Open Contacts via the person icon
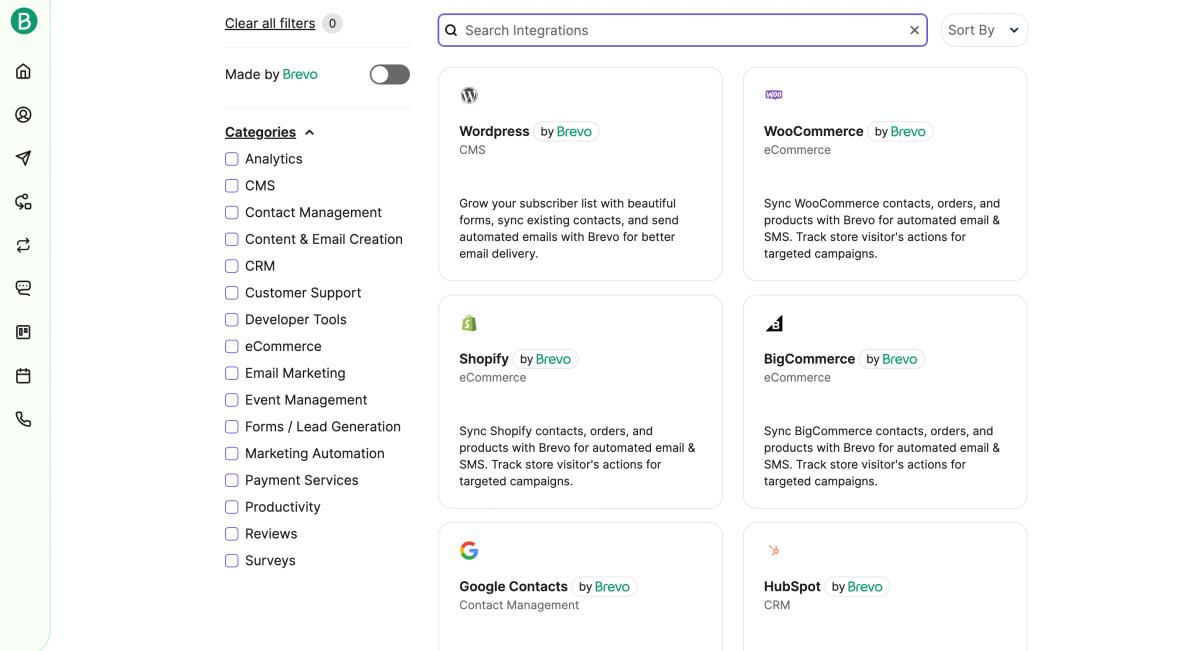Viewport: 1200px width, 651px height. click(x=24, y=115)
